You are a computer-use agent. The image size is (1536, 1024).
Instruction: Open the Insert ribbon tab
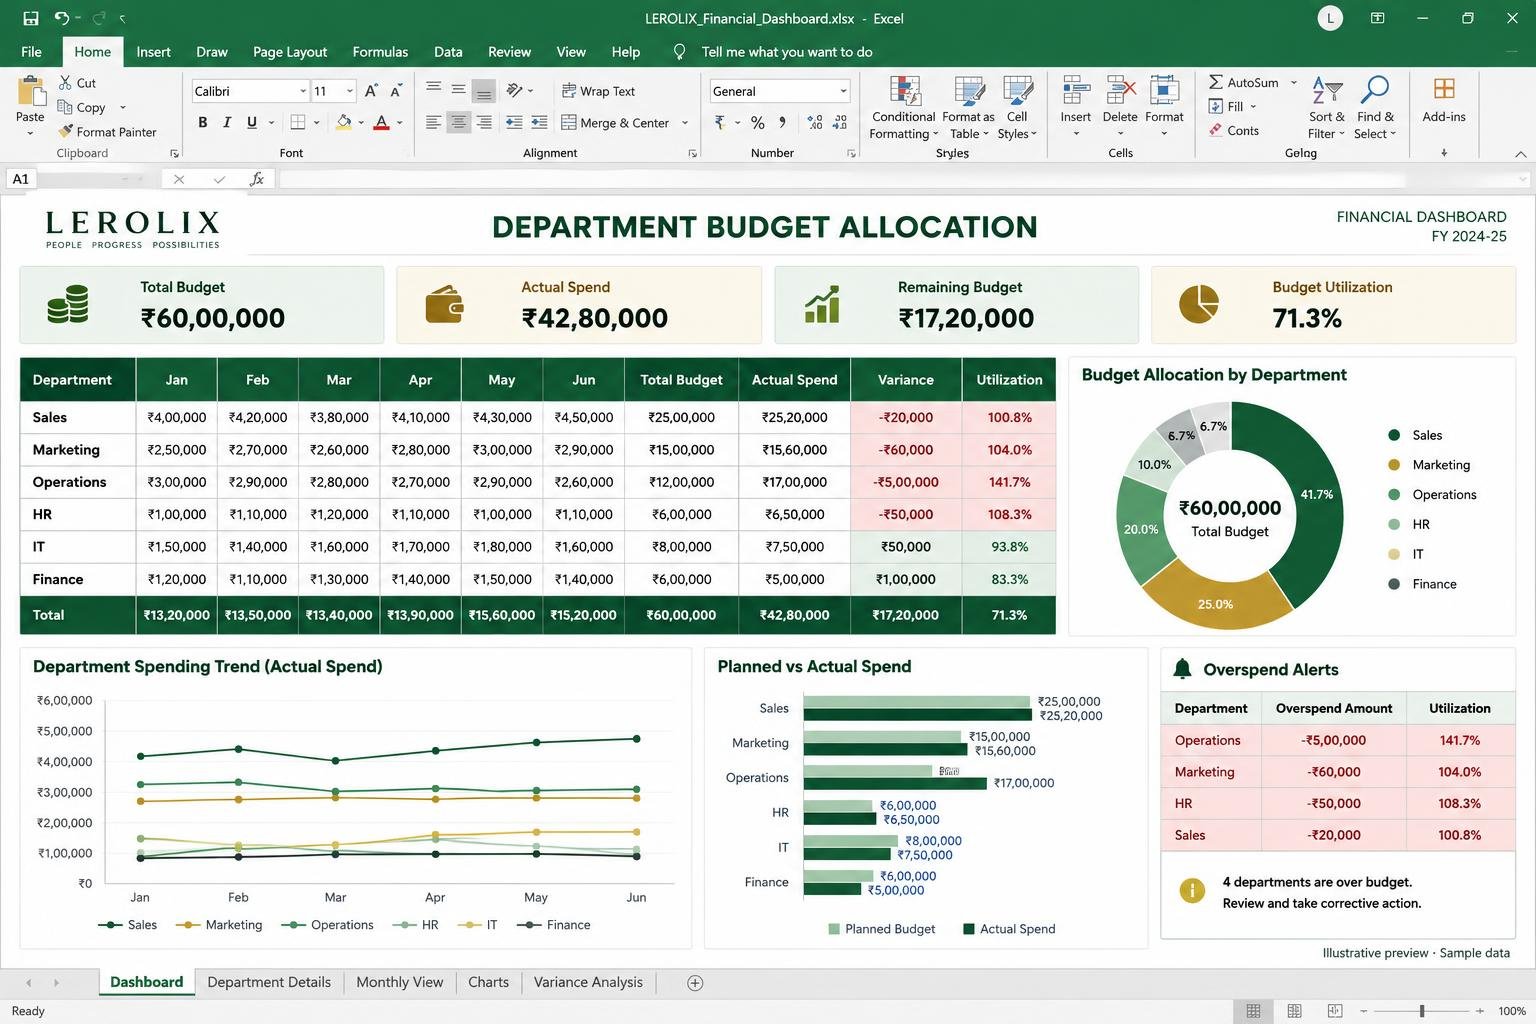pyautogui.click(x=153, y=52)
